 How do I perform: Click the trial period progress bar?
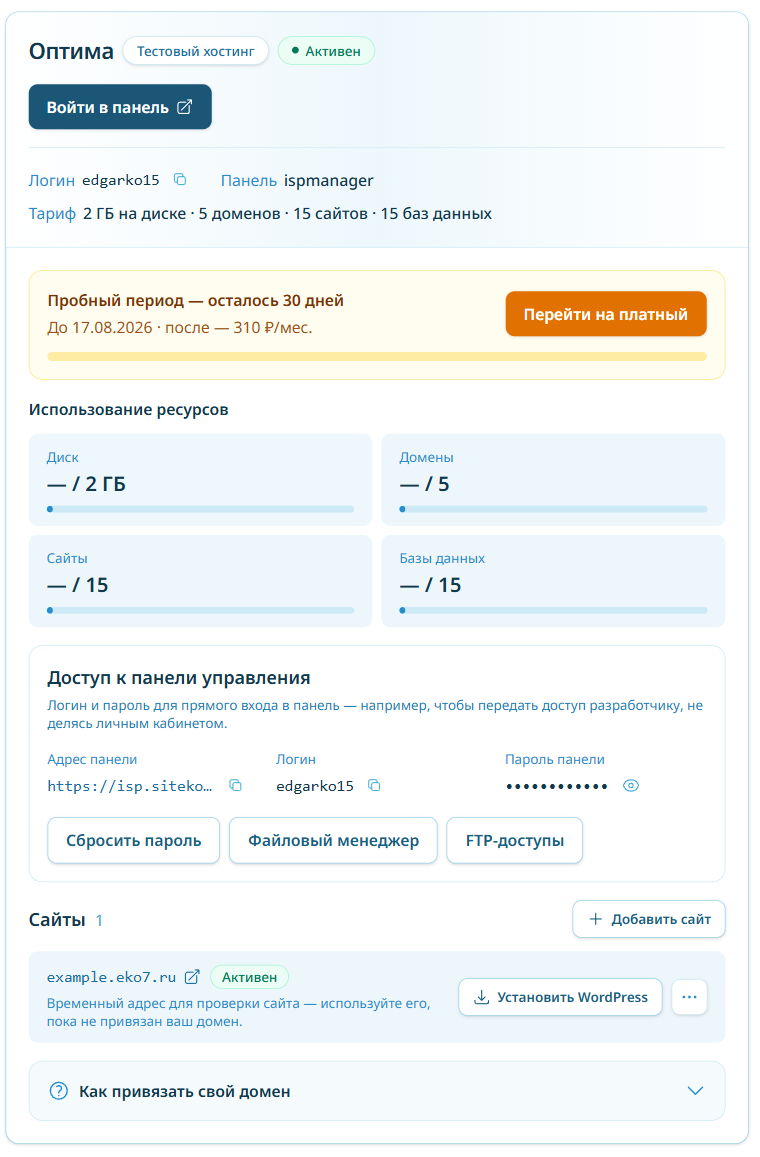(379, 358)
